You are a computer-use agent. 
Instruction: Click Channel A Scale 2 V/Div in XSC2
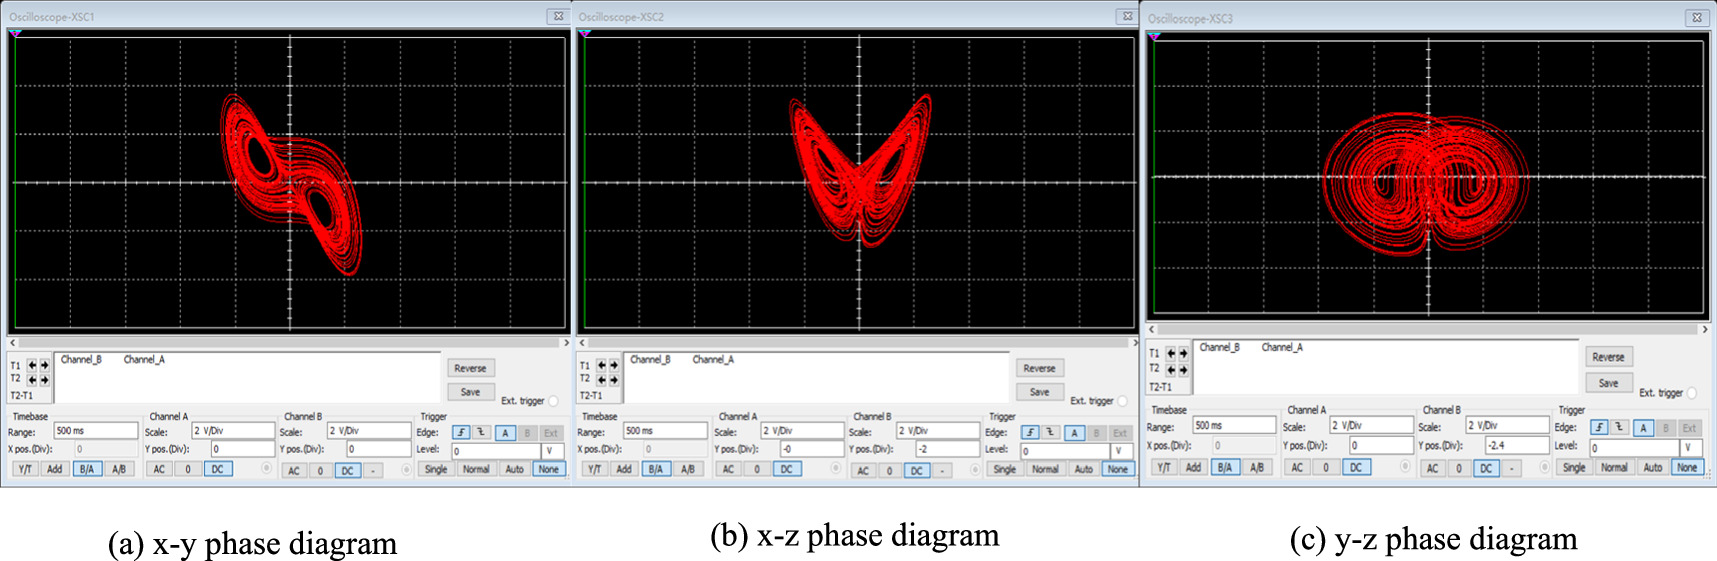click(x=803, y=431)
